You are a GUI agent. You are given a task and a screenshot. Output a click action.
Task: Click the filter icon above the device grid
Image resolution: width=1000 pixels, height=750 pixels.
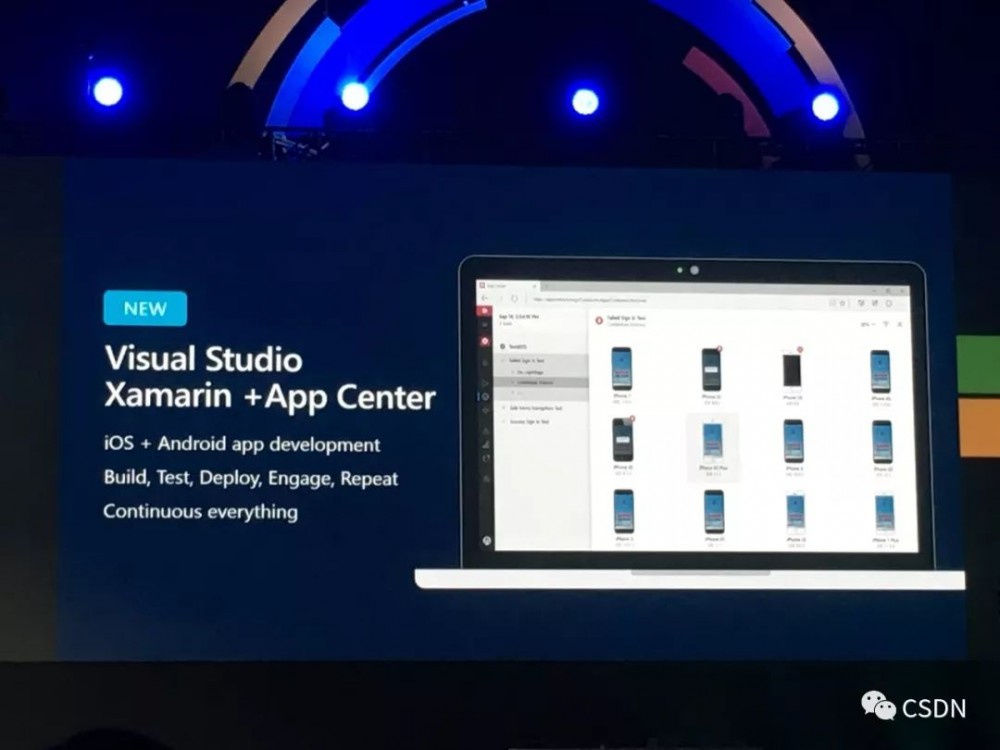(884, 324)
